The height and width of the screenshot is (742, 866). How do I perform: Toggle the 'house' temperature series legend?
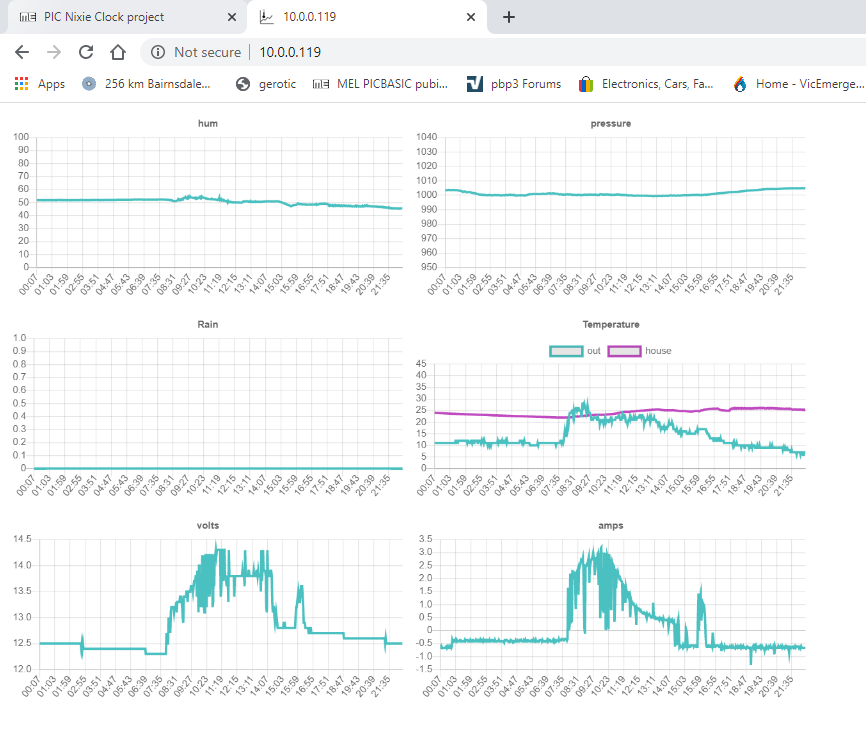point(645,351)
